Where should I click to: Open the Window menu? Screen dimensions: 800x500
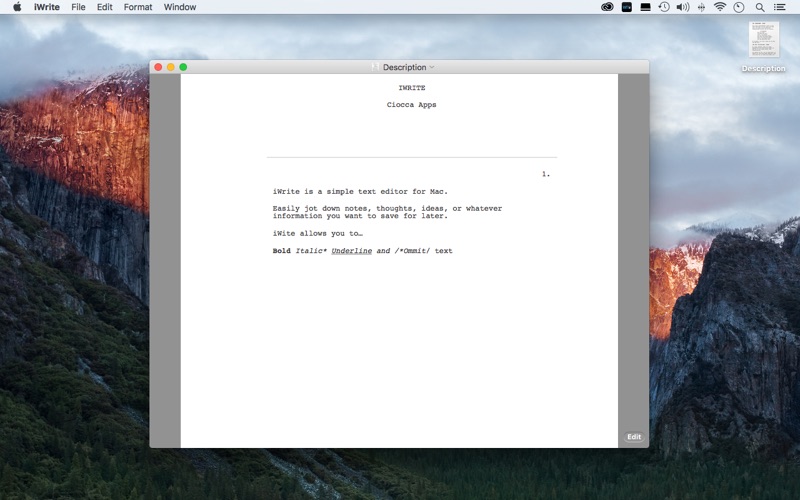pos(180,7)
